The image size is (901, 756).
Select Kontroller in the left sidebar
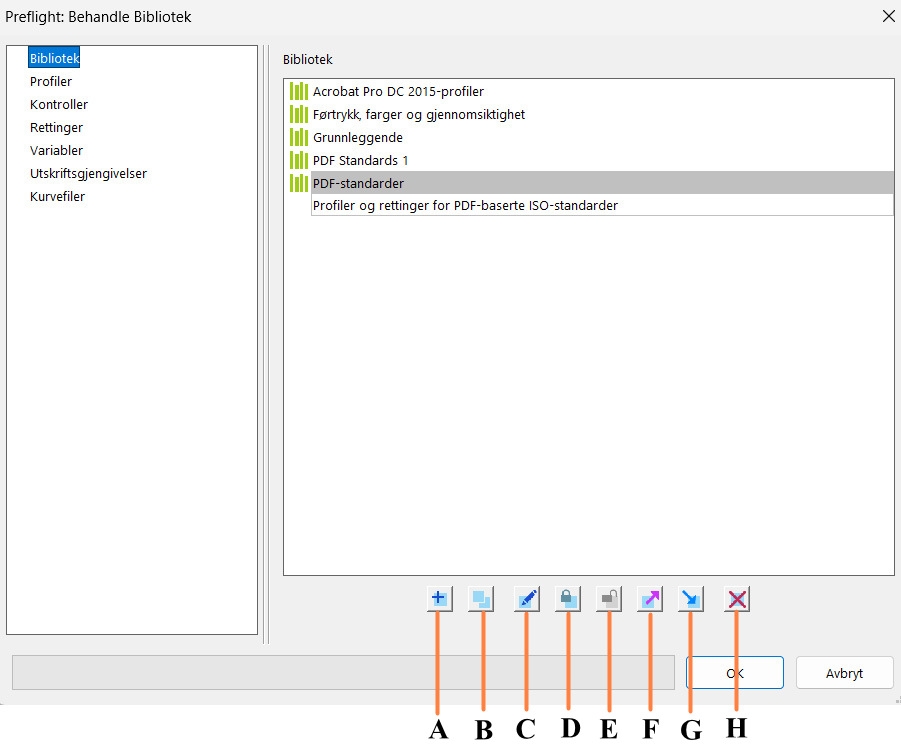[58, 104]
